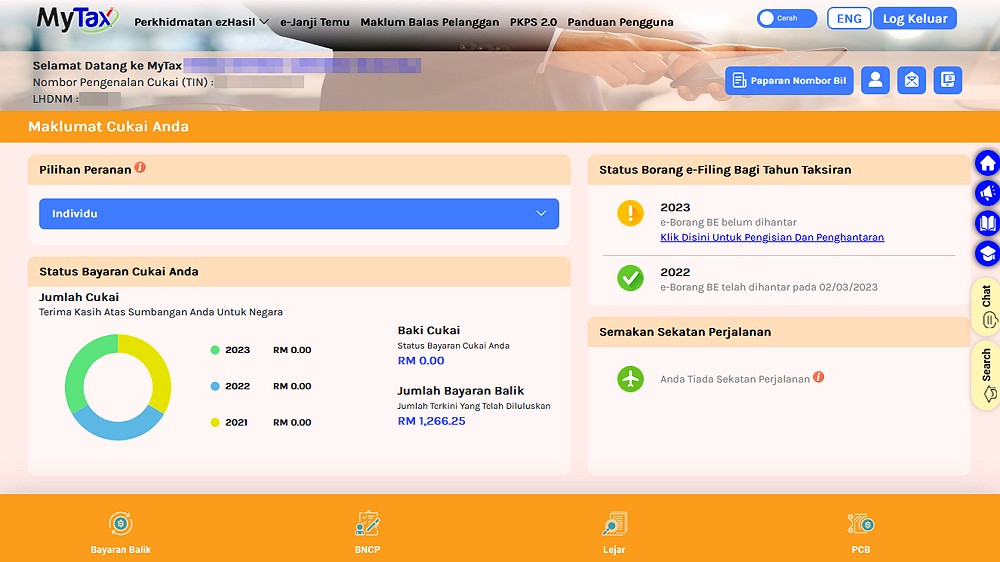This screenshot has height=562, width=1000.
Task: Toggle the Cerah theme switch
Action: click(x=787, y=18)
